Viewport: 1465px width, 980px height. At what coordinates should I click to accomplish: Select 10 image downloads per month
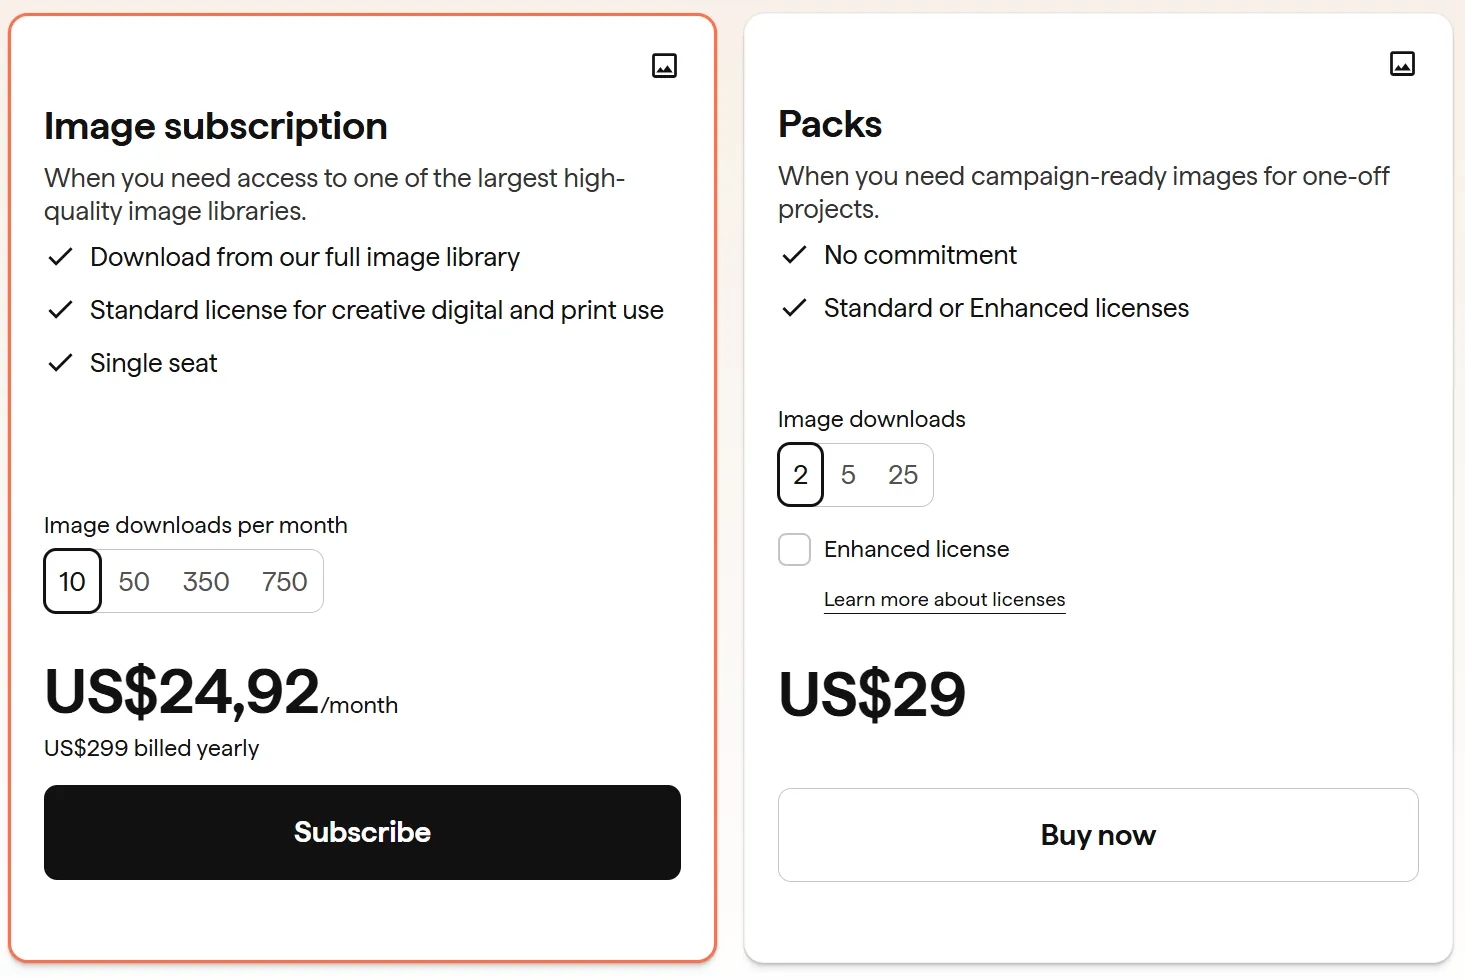click(73, 581)
